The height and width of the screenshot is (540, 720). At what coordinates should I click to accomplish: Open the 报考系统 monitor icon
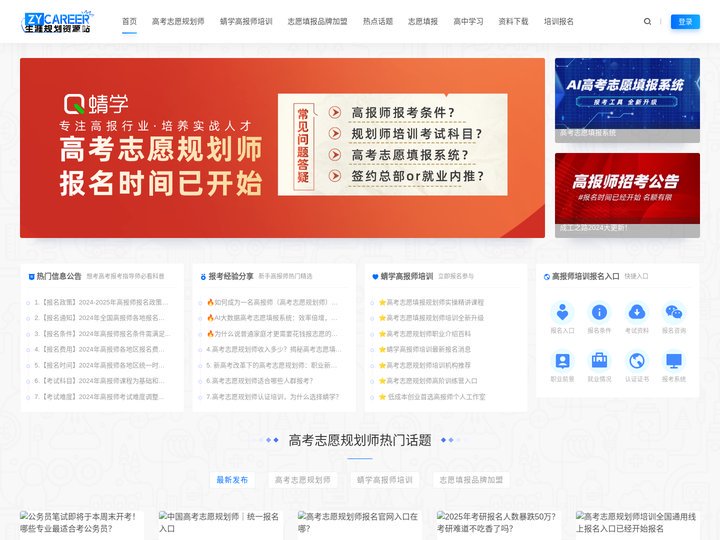pyautogui.click(x=674, y=361)
